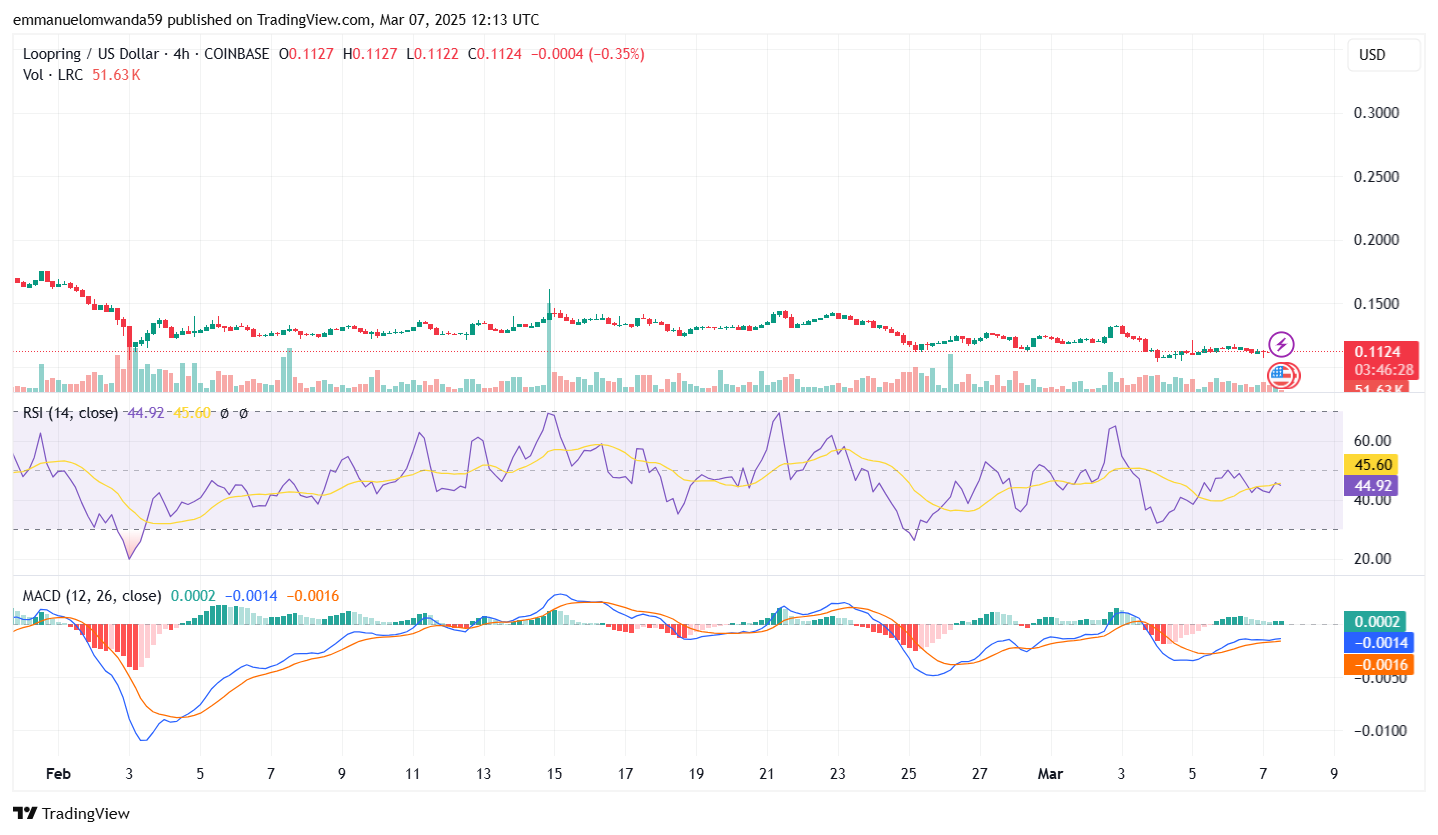Screen dimensions: 1438x835
Task: Click the yellow 45.60 RSI axis label
Action: 1370,464
